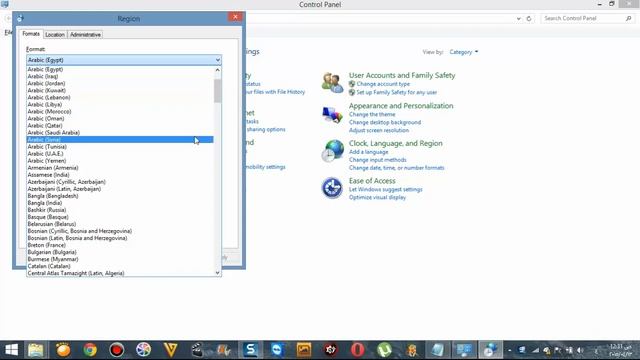
Task: Select Arabic (Tunisia) in format list
Action: (120, 147)
